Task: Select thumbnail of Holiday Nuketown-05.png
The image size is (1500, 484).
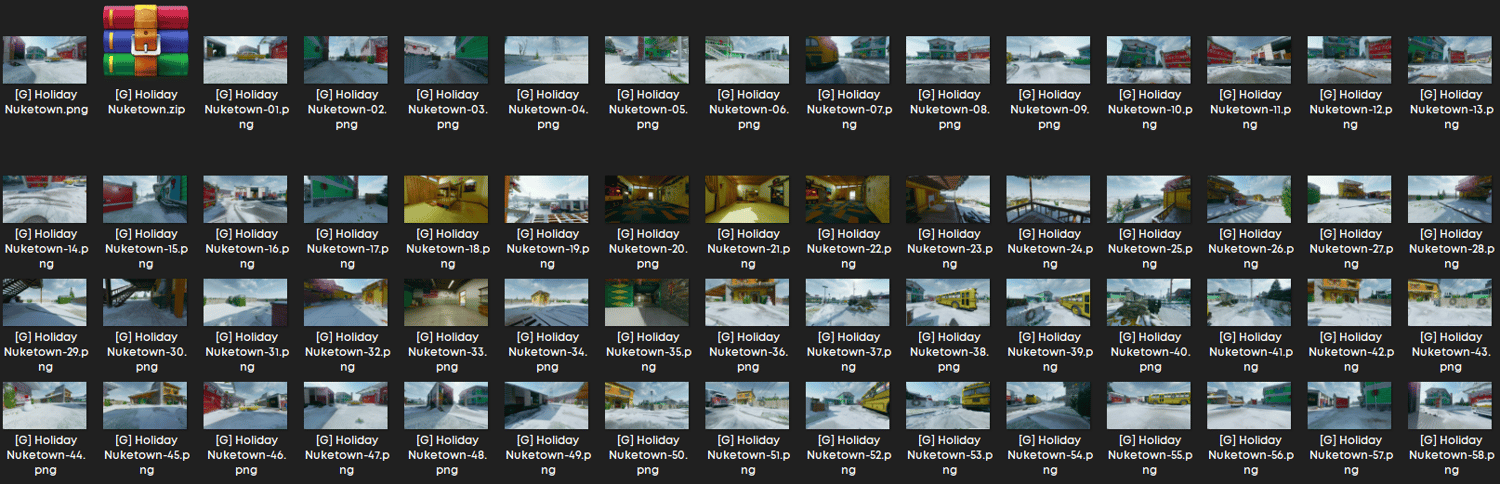Action: (647, 60)
